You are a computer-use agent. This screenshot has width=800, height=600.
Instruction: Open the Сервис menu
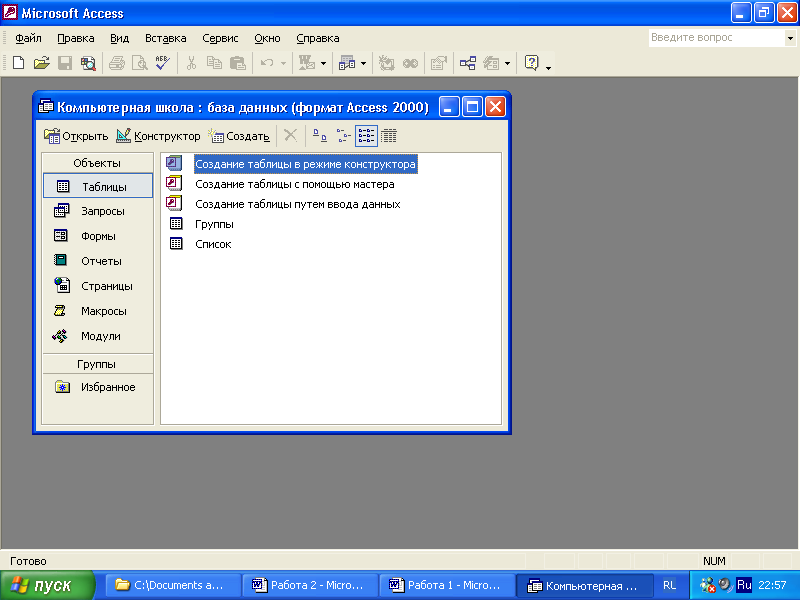220,38
